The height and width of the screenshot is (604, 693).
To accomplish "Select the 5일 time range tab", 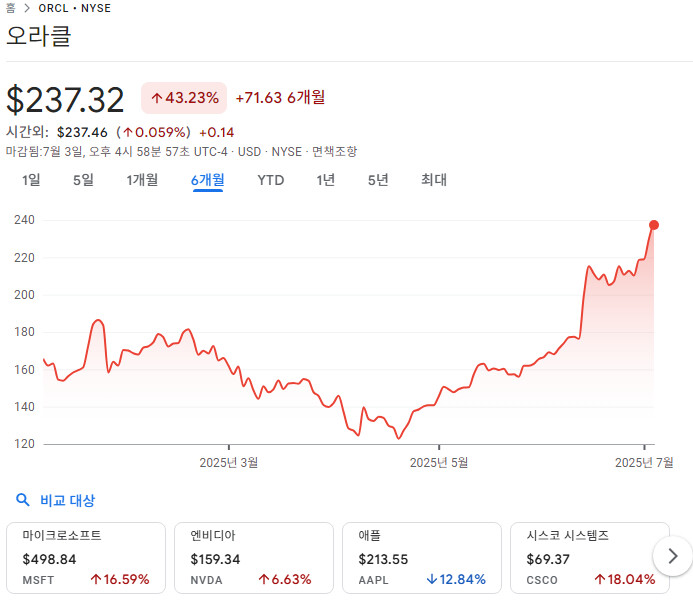I will [x=83, y=180].
